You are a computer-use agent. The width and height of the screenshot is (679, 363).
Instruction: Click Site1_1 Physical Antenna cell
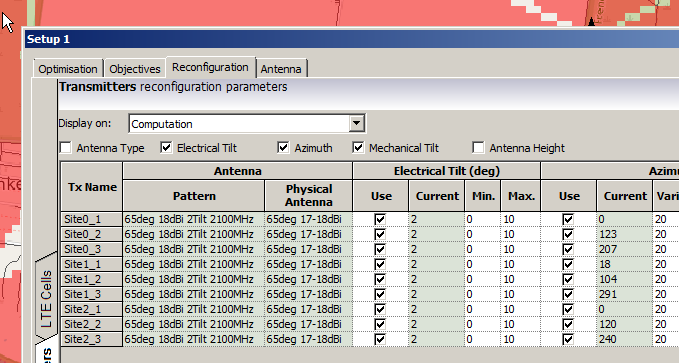(308, 264)
